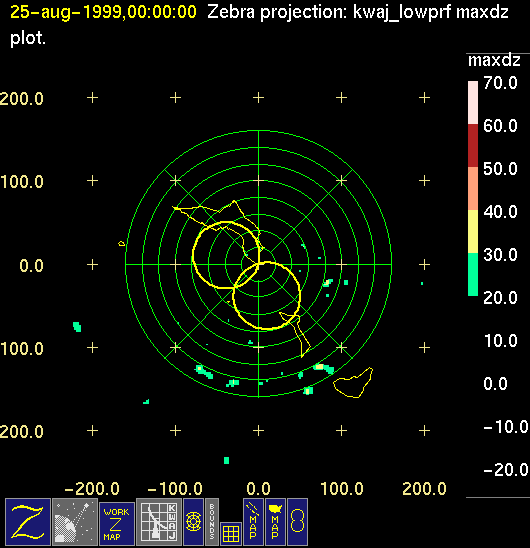Click the BOUNDS icon
The width and height of the screenshot is (530, 548).
click(212, 522)
